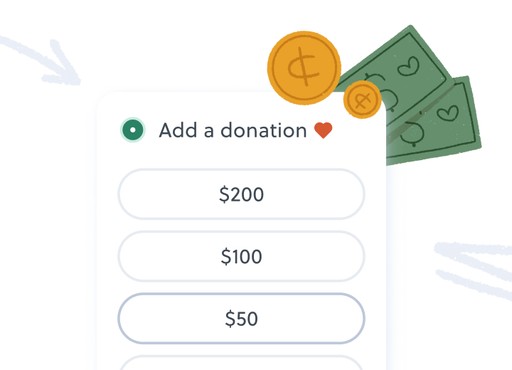This screenshot has width=512, height=370.
Task: Click the small gold coin icon
Action: coord(362,99)
